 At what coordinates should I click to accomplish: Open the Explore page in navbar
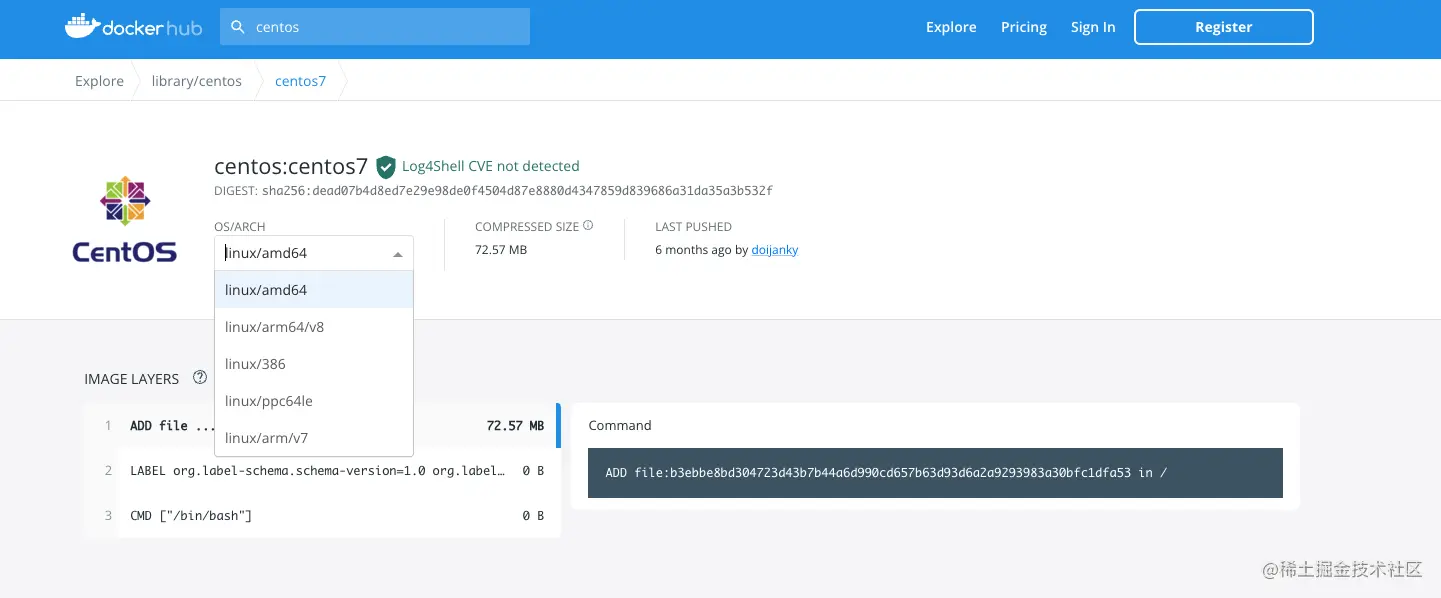coord(951,27)
